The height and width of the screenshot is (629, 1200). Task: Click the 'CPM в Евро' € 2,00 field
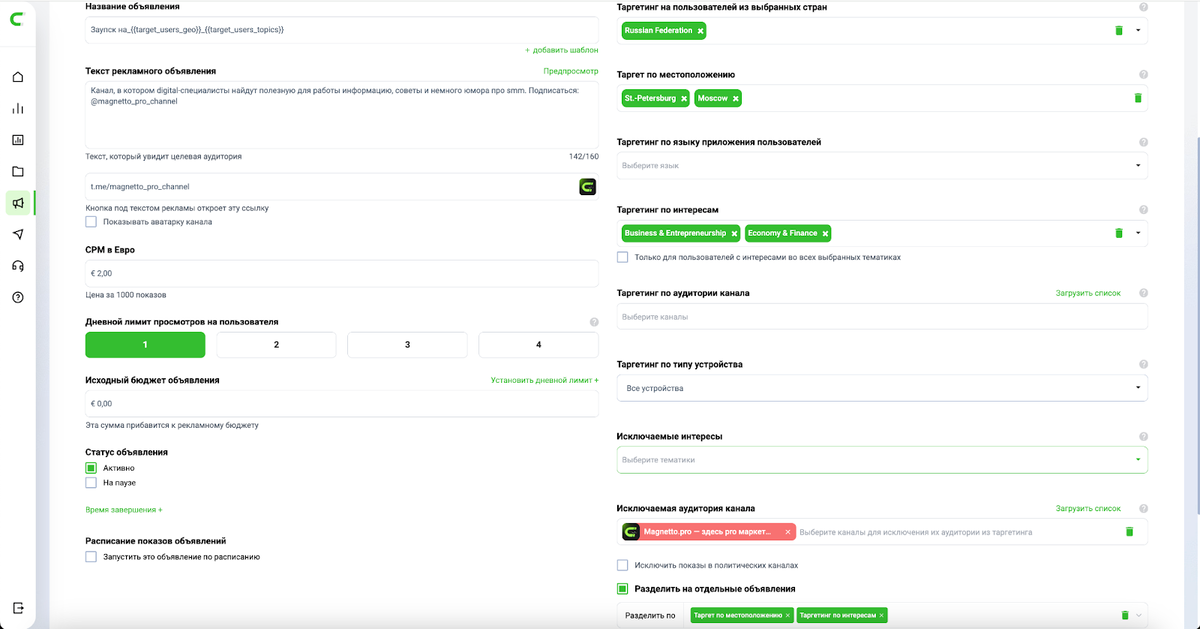pos(342,273)
